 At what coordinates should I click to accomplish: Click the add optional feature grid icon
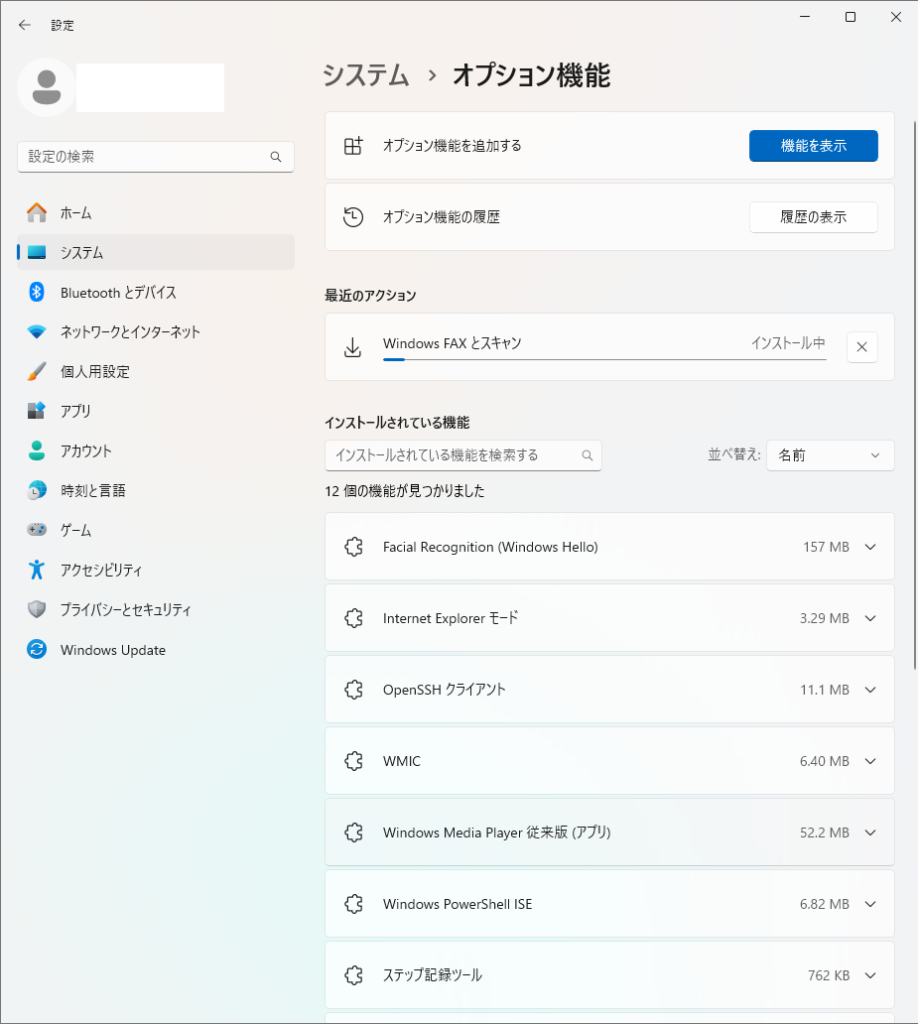click(353, 146)
